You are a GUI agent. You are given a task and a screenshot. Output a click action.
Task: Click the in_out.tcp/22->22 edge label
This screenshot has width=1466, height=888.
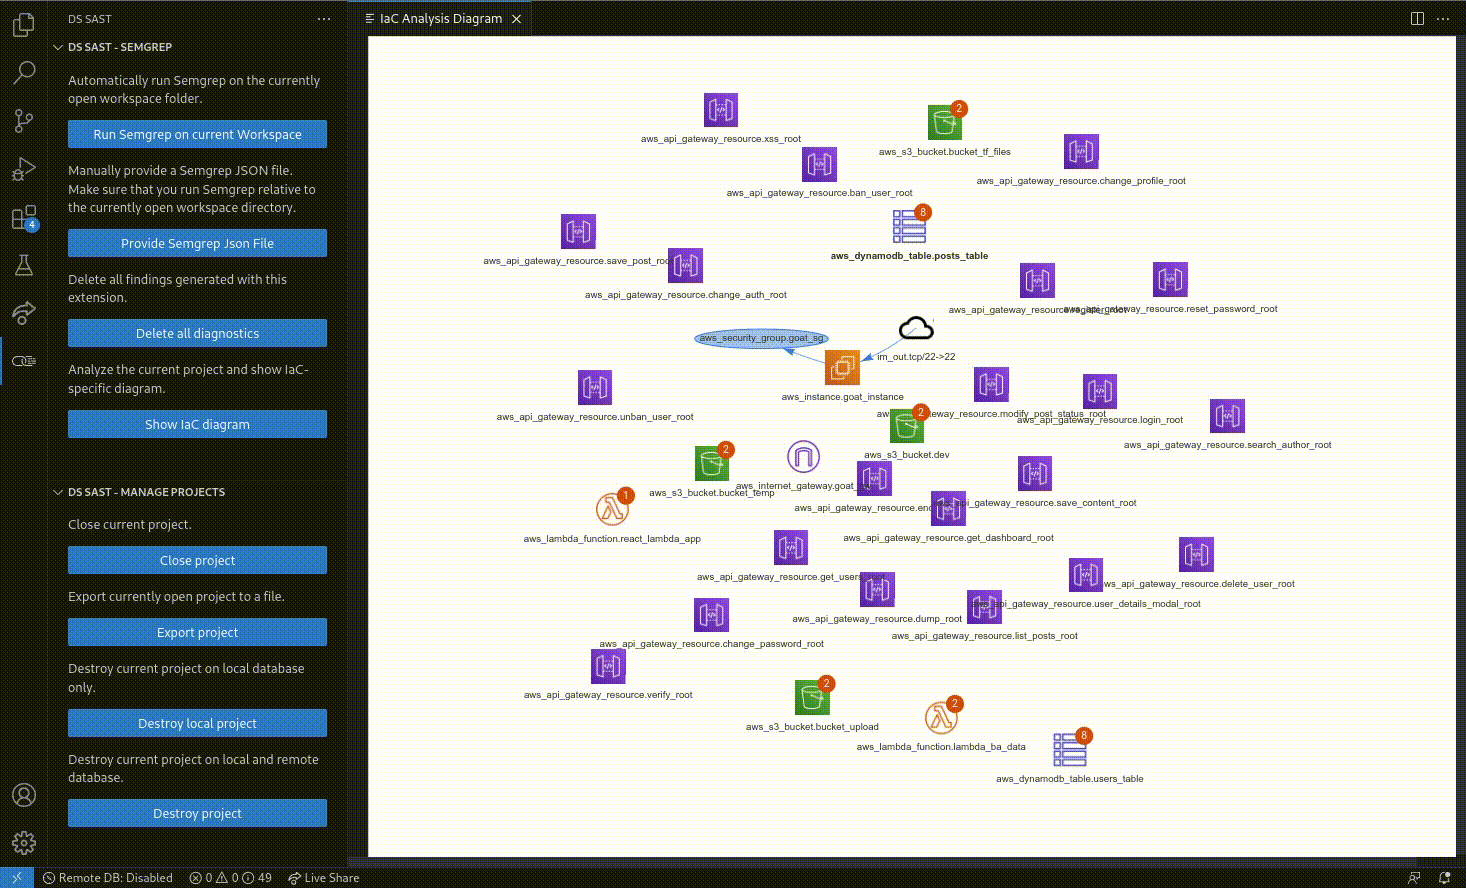916,356
